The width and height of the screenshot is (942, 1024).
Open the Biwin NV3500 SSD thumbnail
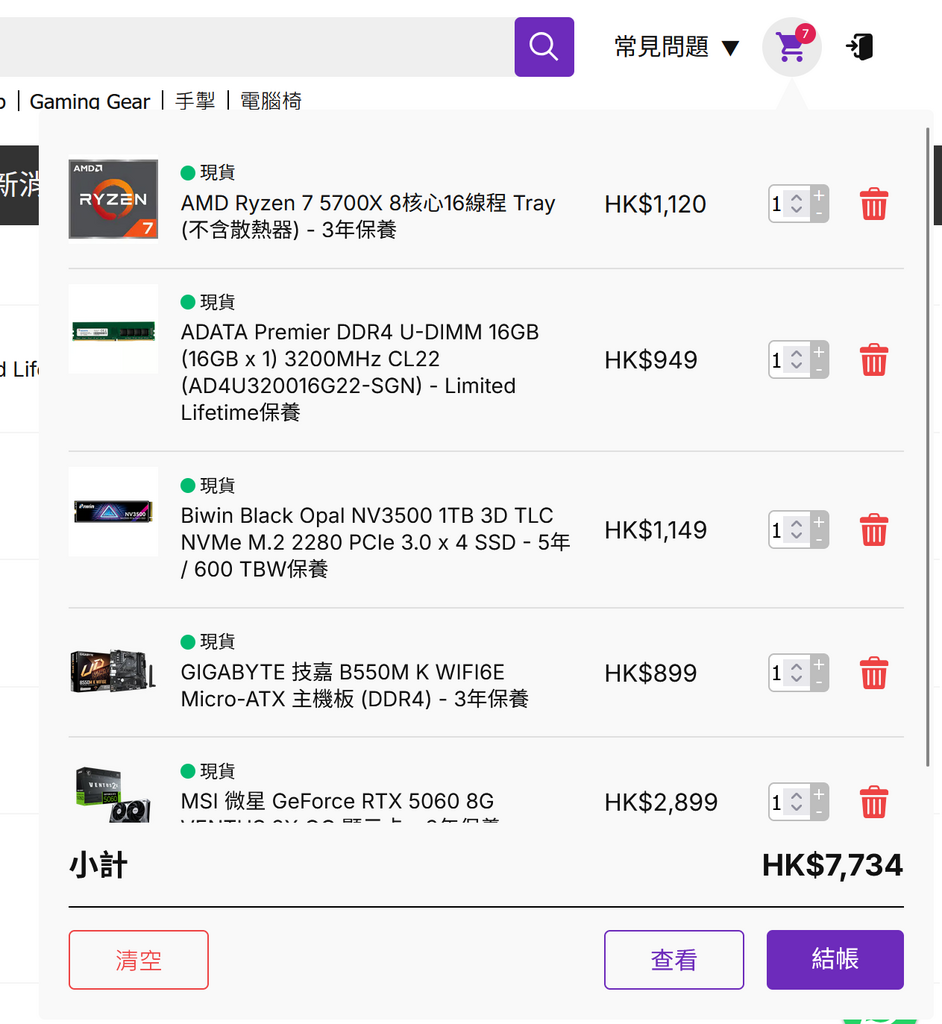coord(113,511)
